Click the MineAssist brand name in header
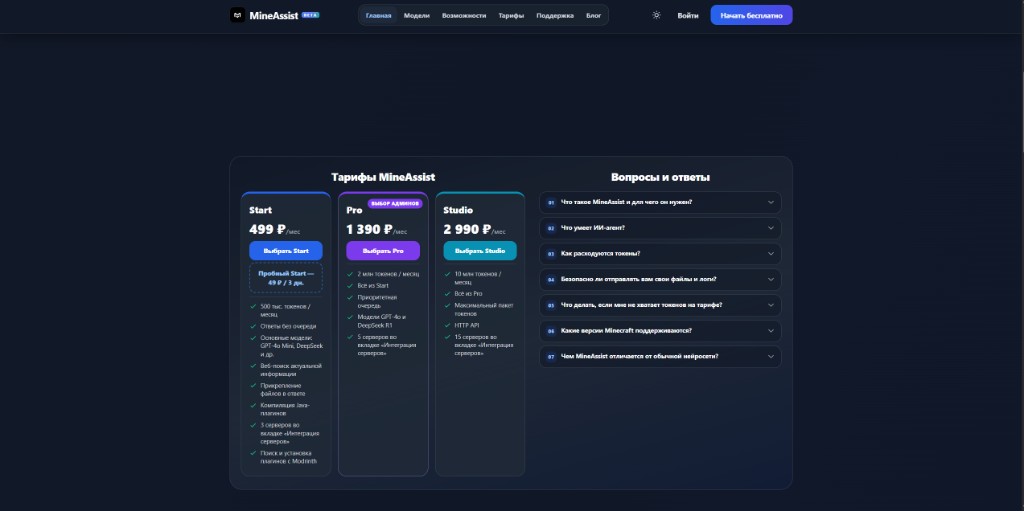Viewport: 1024px width, 511px height. click(x=274, y=15)
